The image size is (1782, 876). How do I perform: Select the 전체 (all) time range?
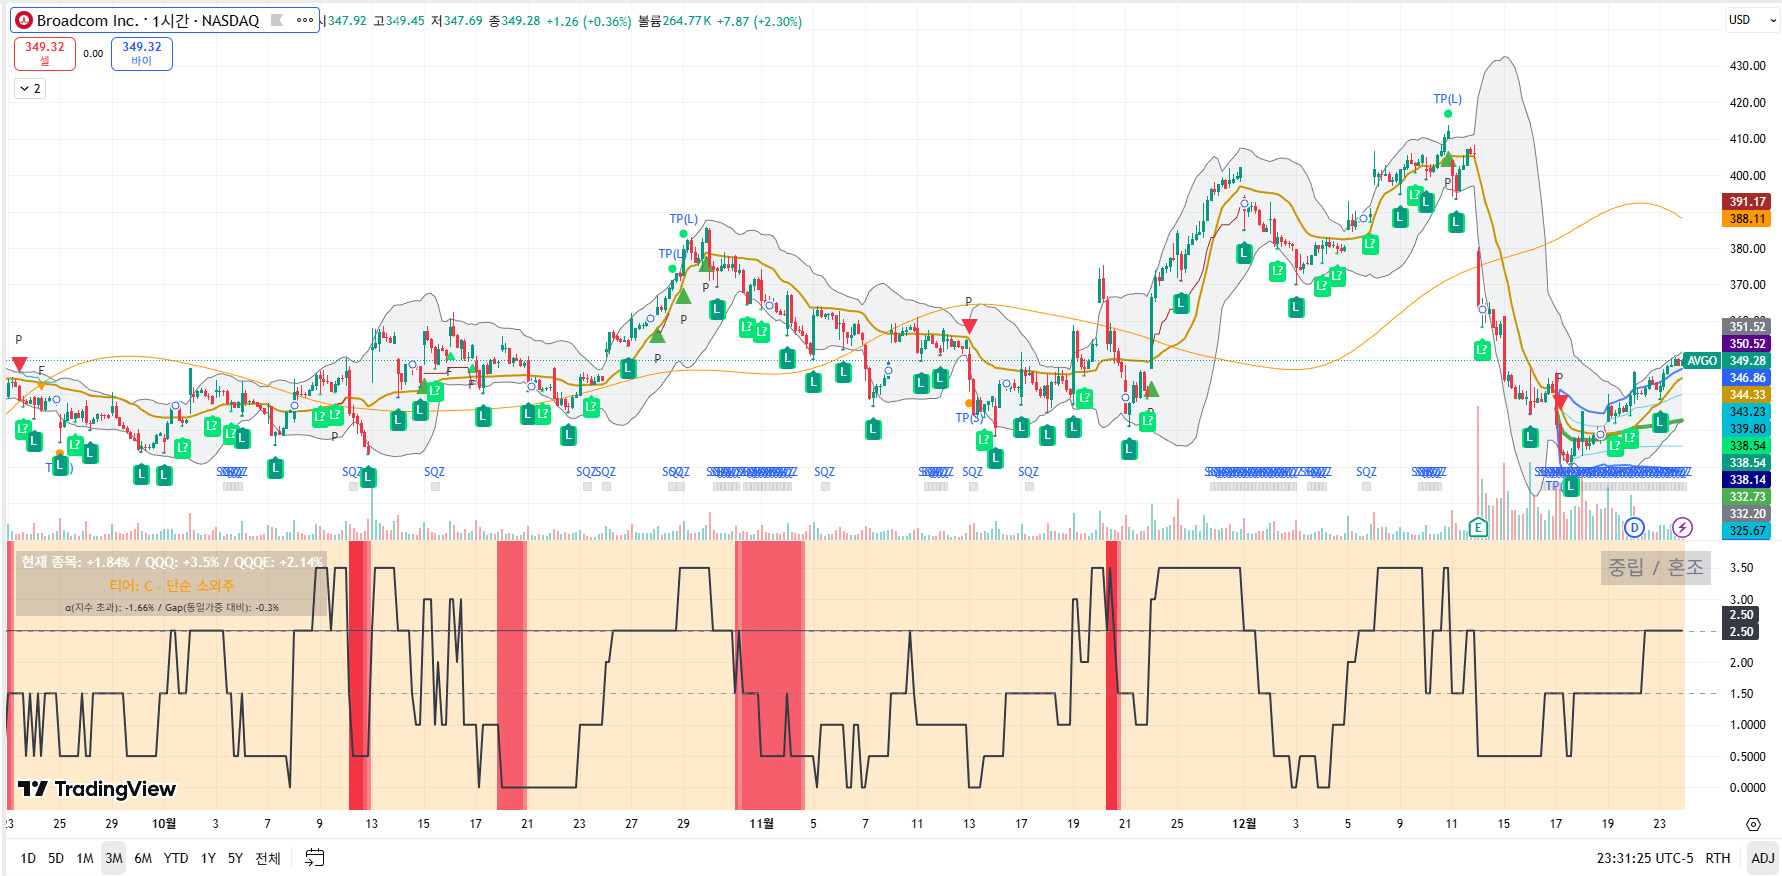point(268,858)
